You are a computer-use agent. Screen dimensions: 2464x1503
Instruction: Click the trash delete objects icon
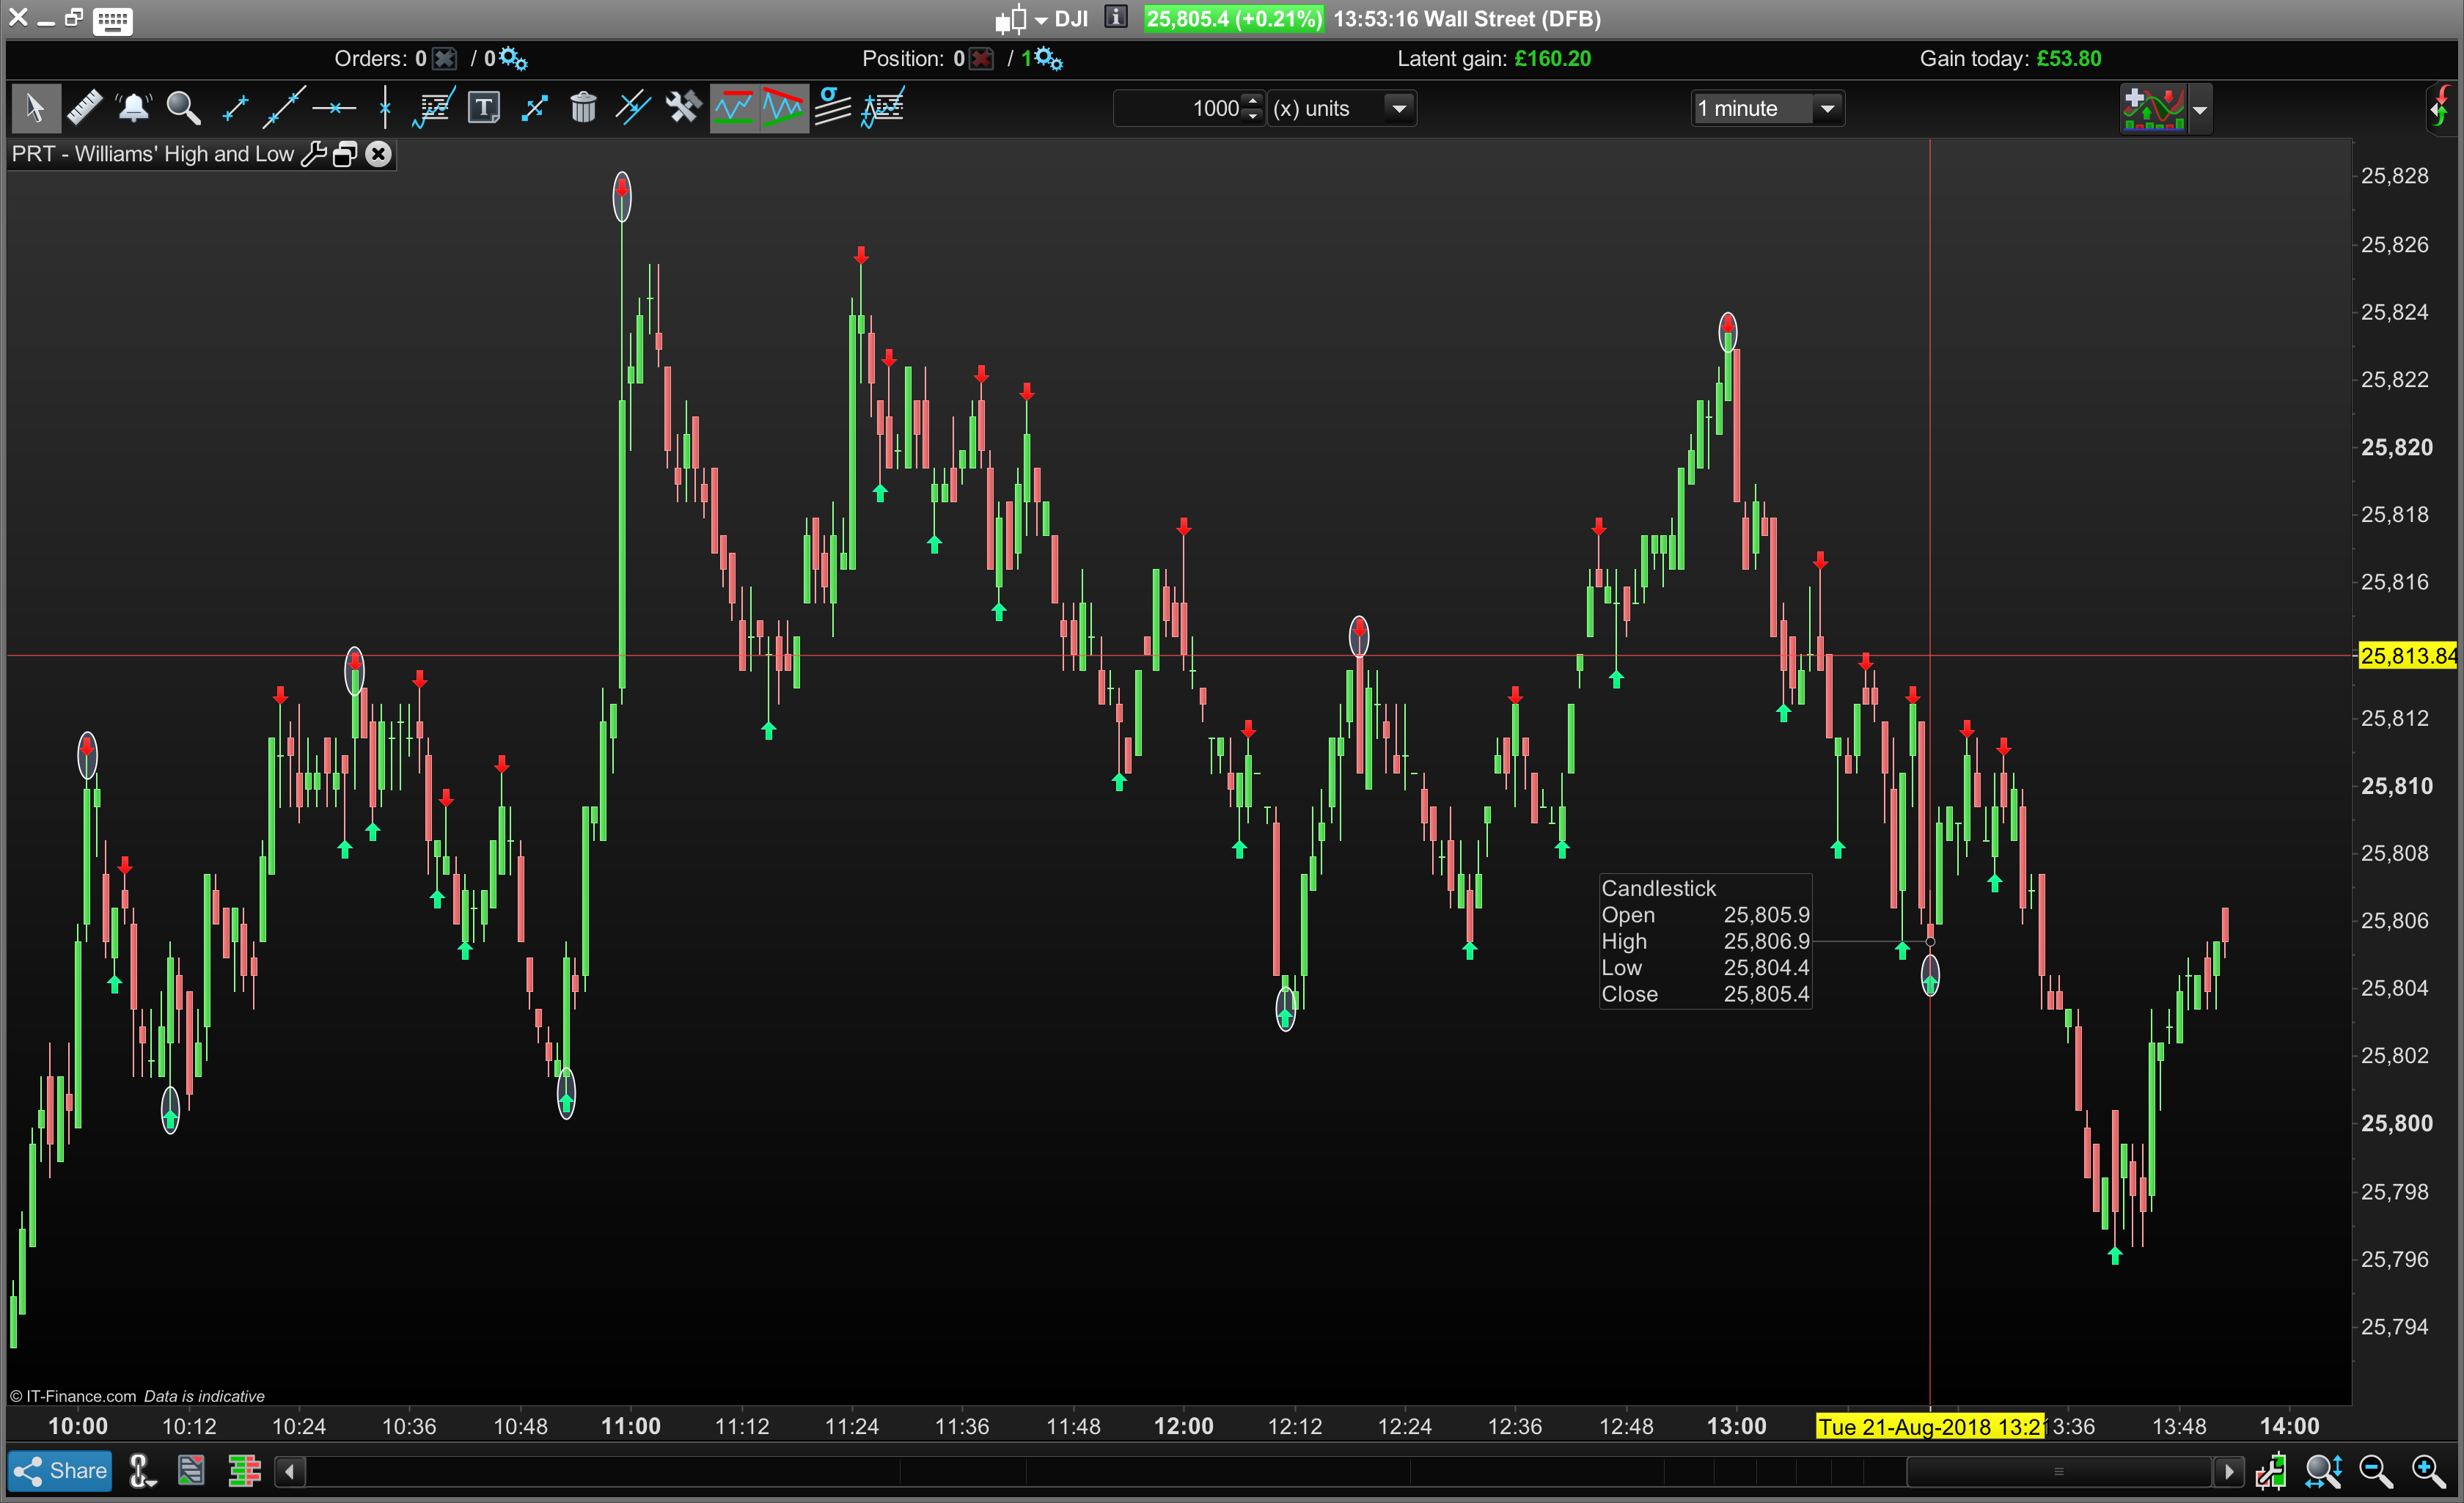tap(583, 108)
